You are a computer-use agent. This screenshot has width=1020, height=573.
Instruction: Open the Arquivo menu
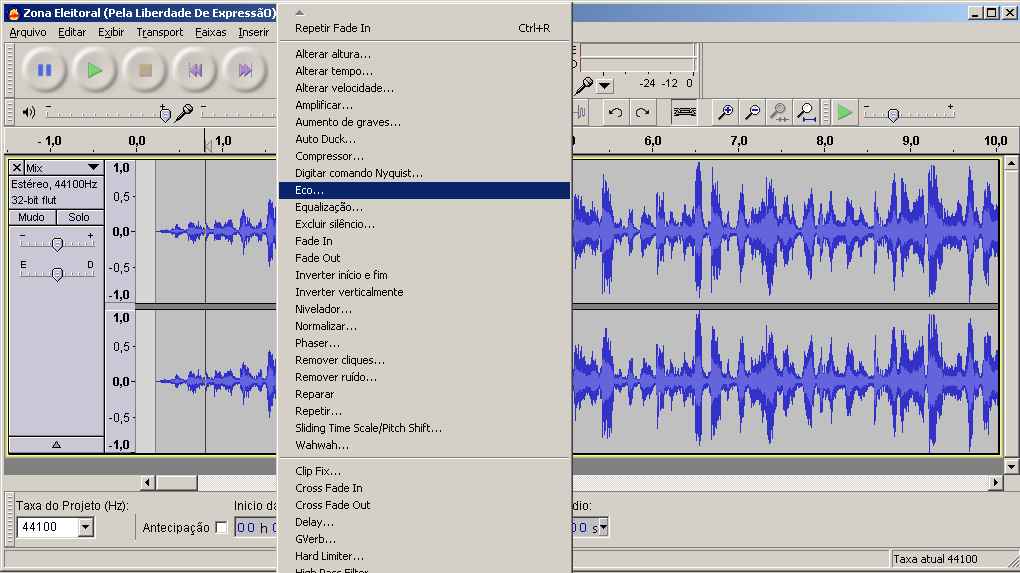click(x=28, y=32)
